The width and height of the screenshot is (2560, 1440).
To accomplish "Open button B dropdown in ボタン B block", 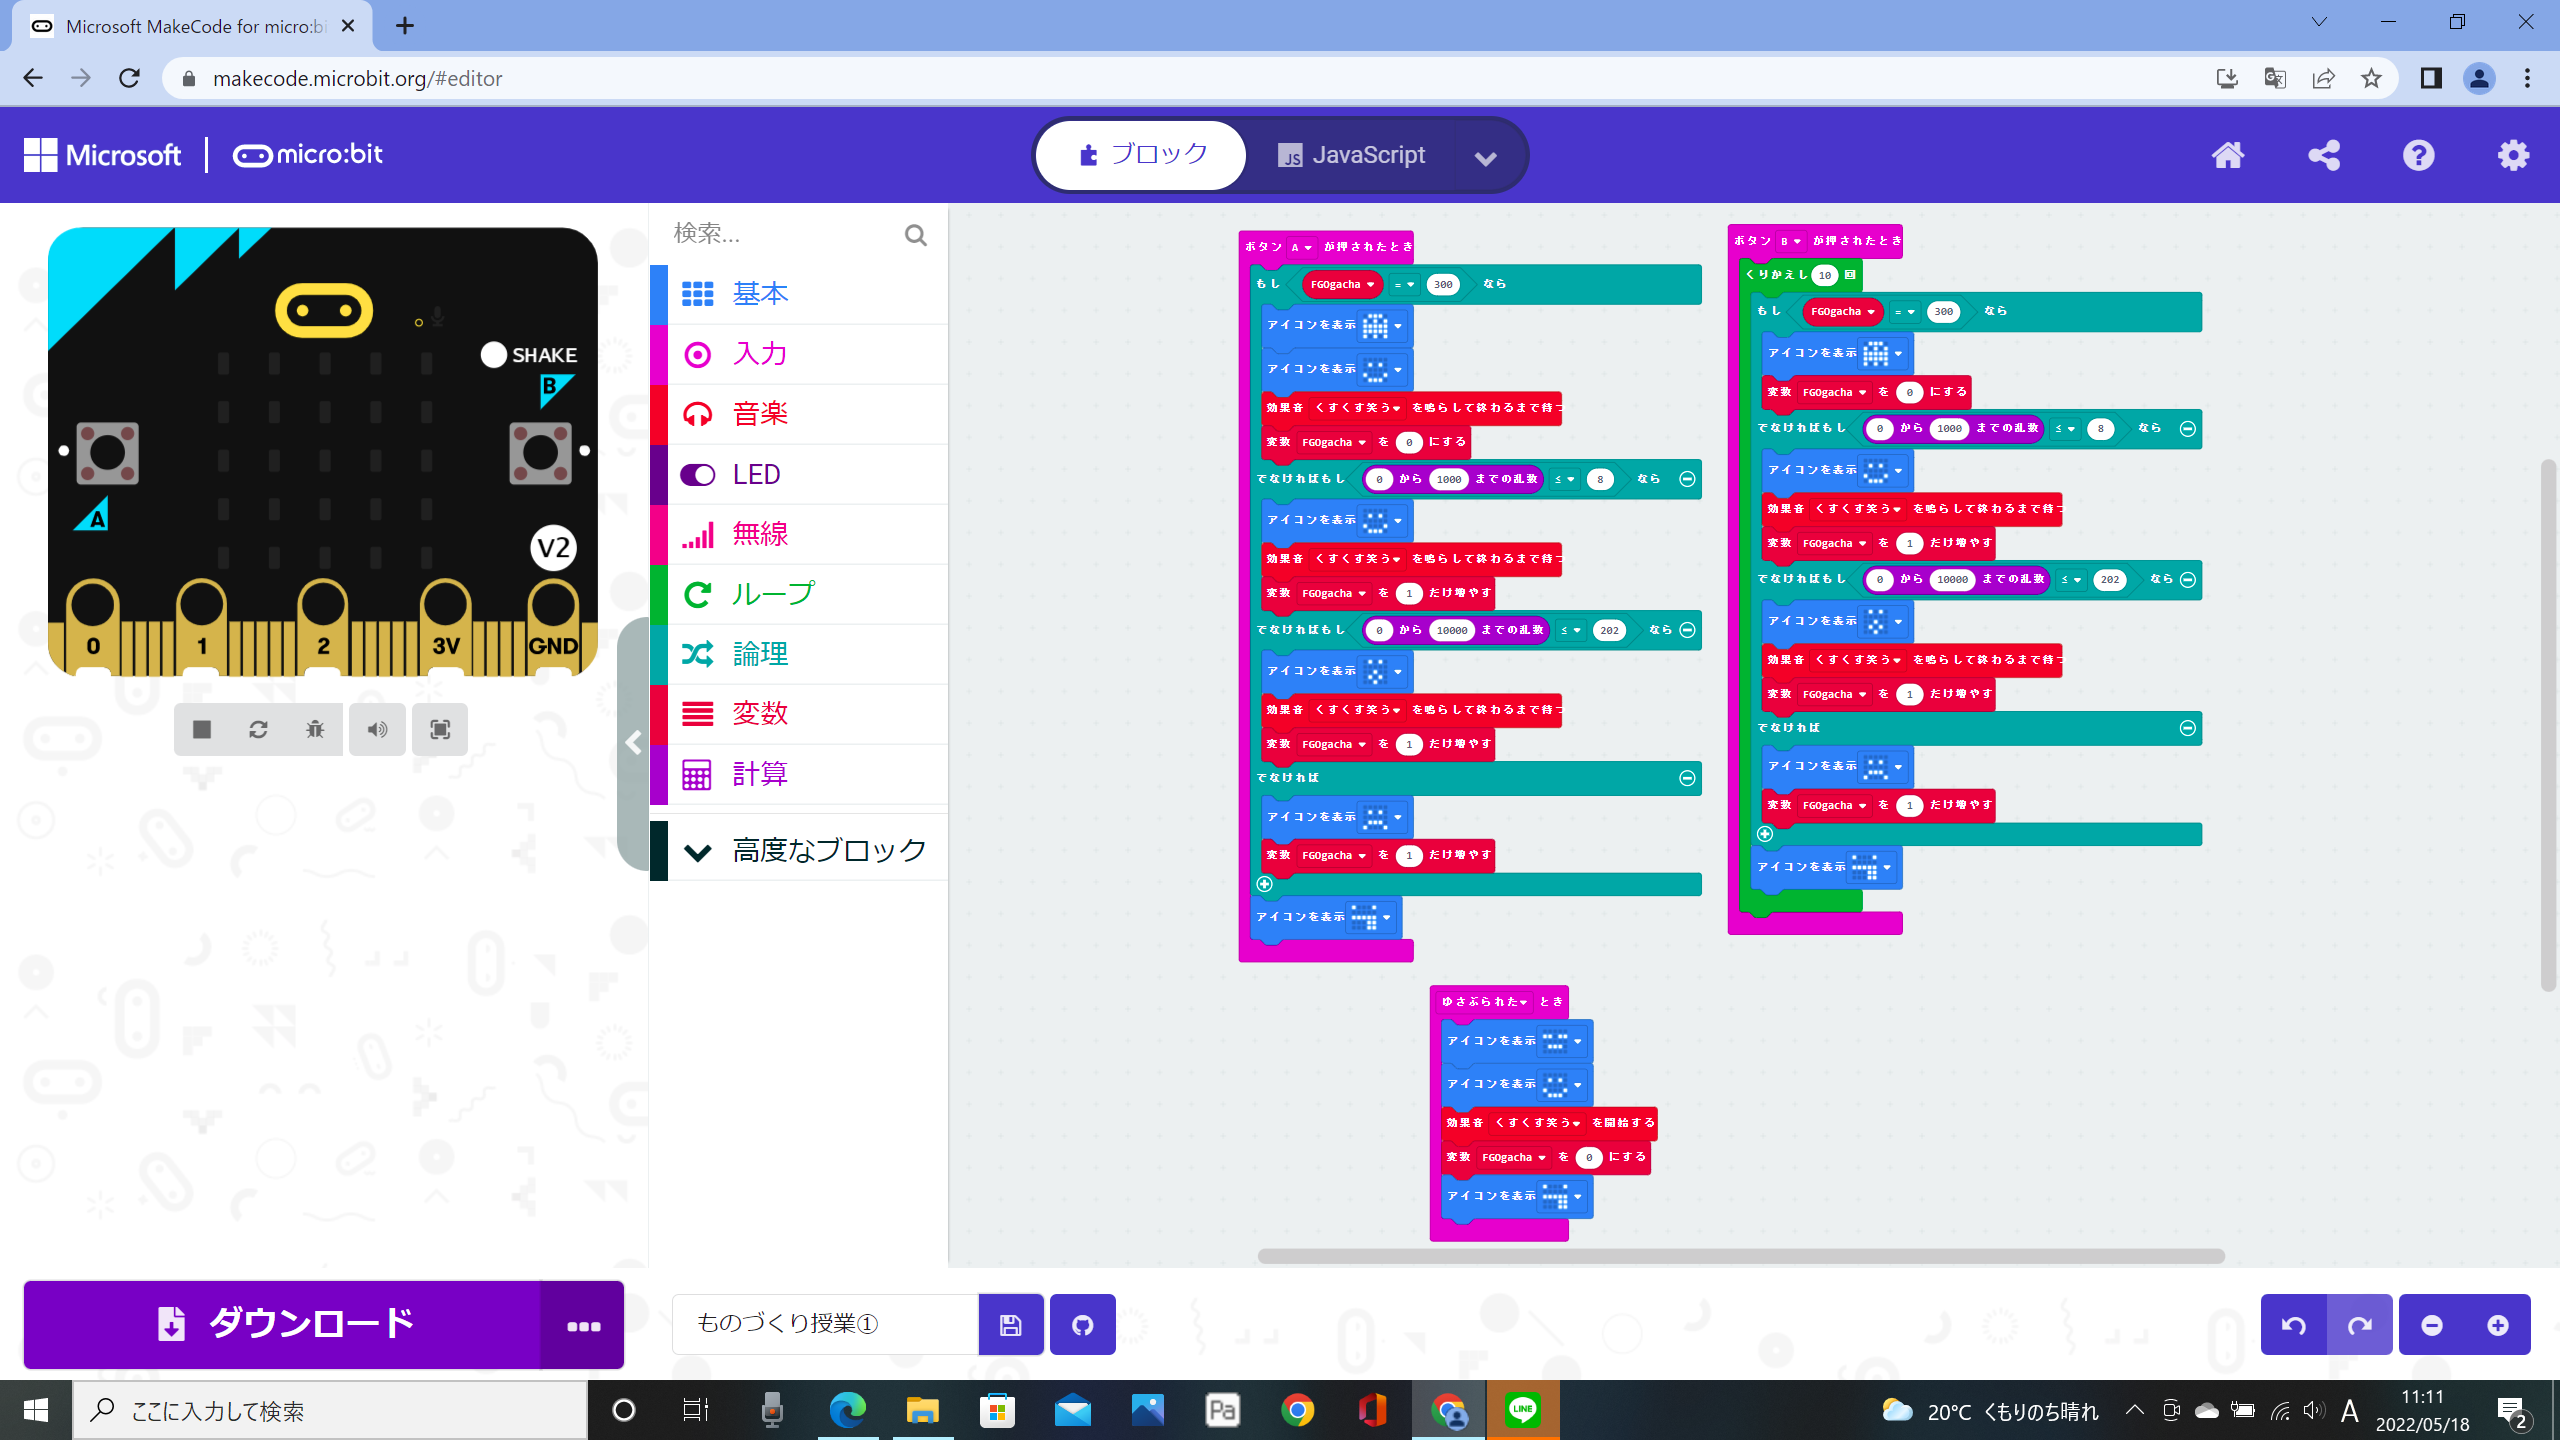I will (1790, 241).
